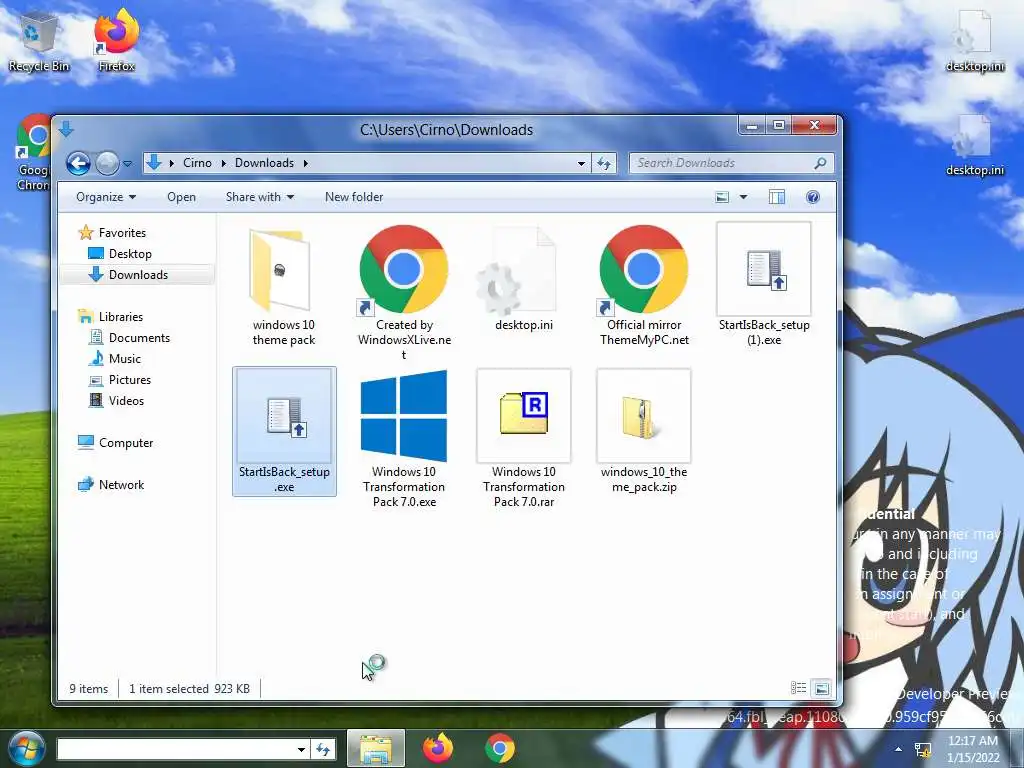Select Windows 10 Transformation Pack 7.0.rar
This screenshot has width=1024, height=768.
tap(524, 439)
